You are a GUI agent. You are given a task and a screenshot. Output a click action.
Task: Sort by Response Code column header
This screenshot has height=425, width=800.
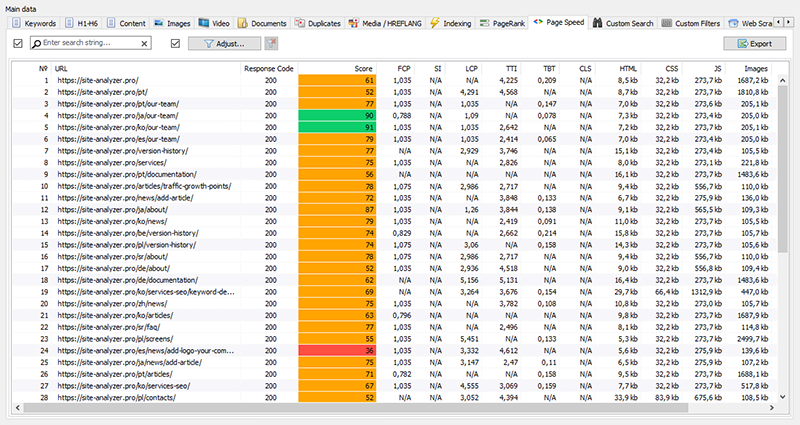point(268,68)
